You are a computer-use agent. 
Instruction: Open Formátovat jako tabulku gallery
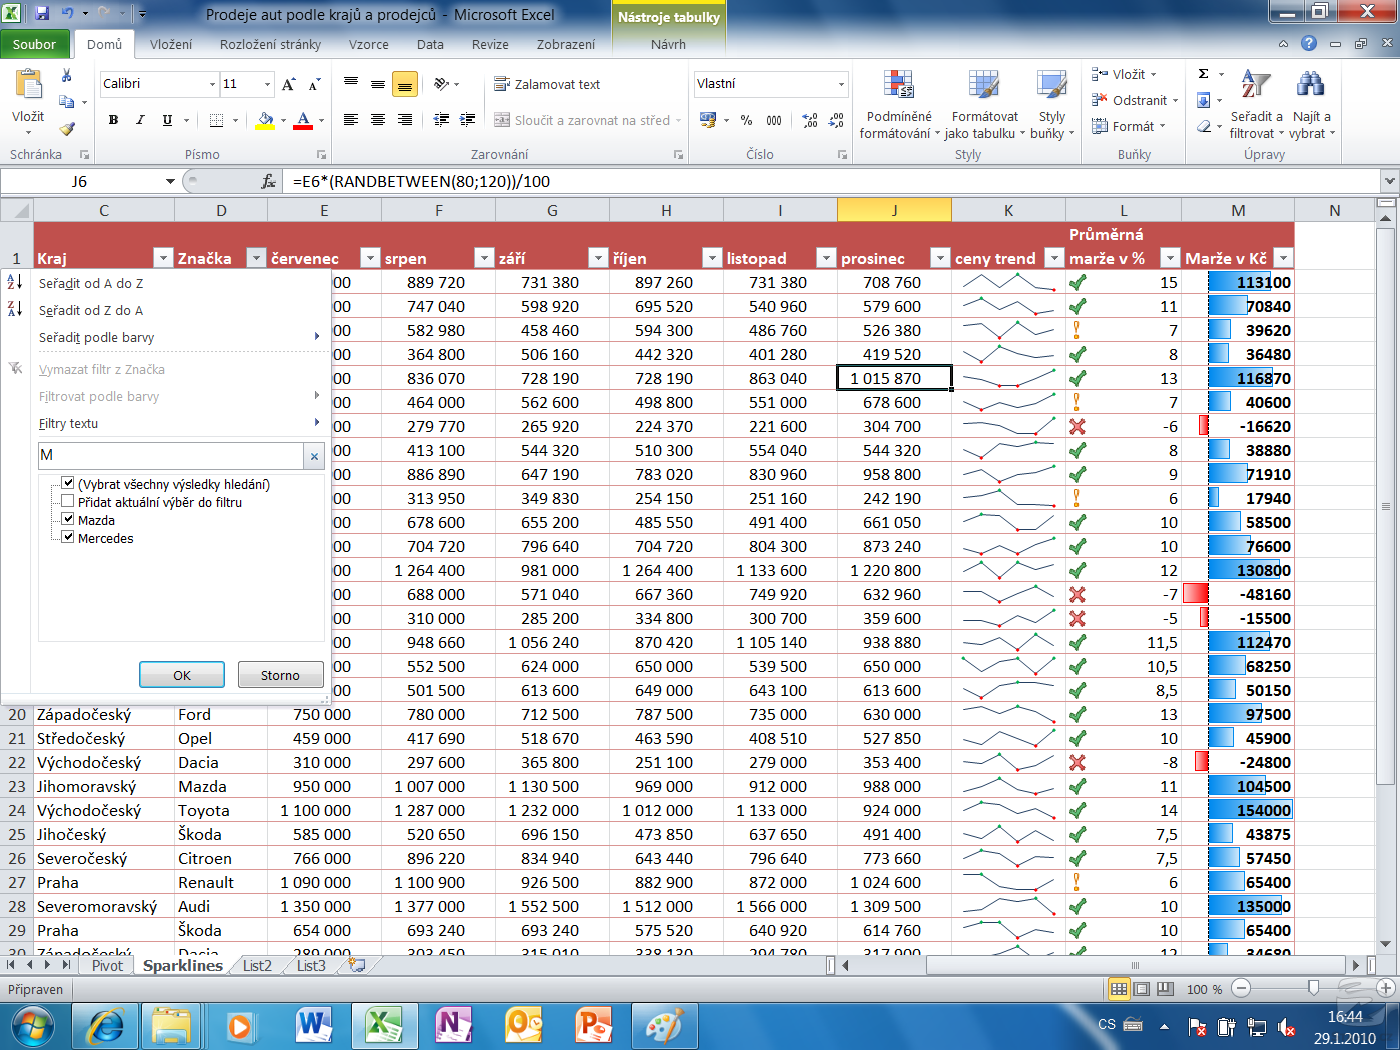[985, 104]
